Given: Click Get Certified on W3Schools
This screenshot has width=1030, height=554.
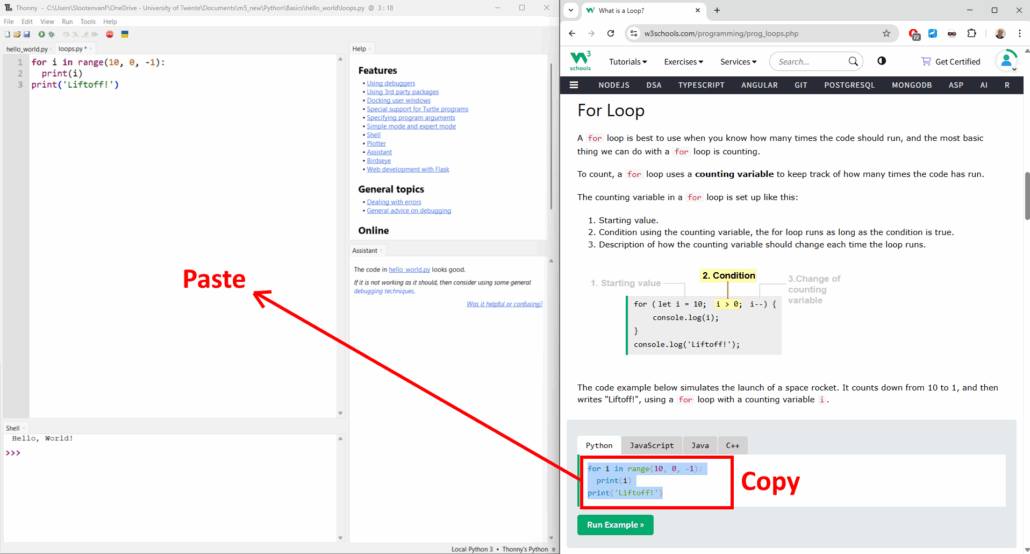Looking at the screenshot, I should pos(951,62).
